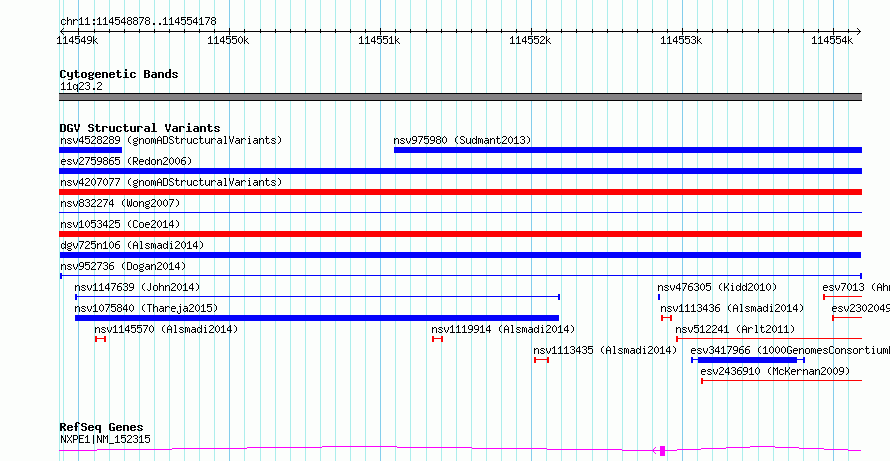Click the thick blue nsv1075840 Thareja2015 bar
Image resolution: width=890 pixels, height=461 pixels.
tap(317, 318)
